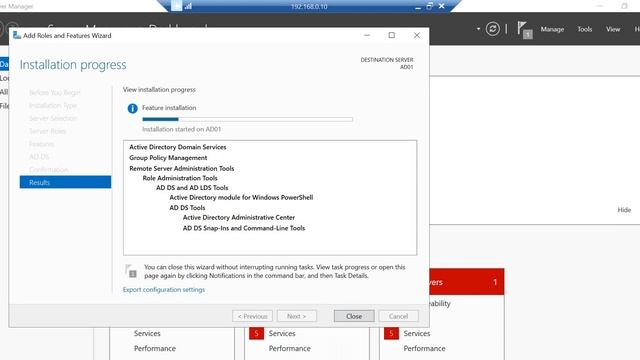
Task: Select the Server Roles step in sidebar
Action: pyautogui.click(x=47, y=131)
